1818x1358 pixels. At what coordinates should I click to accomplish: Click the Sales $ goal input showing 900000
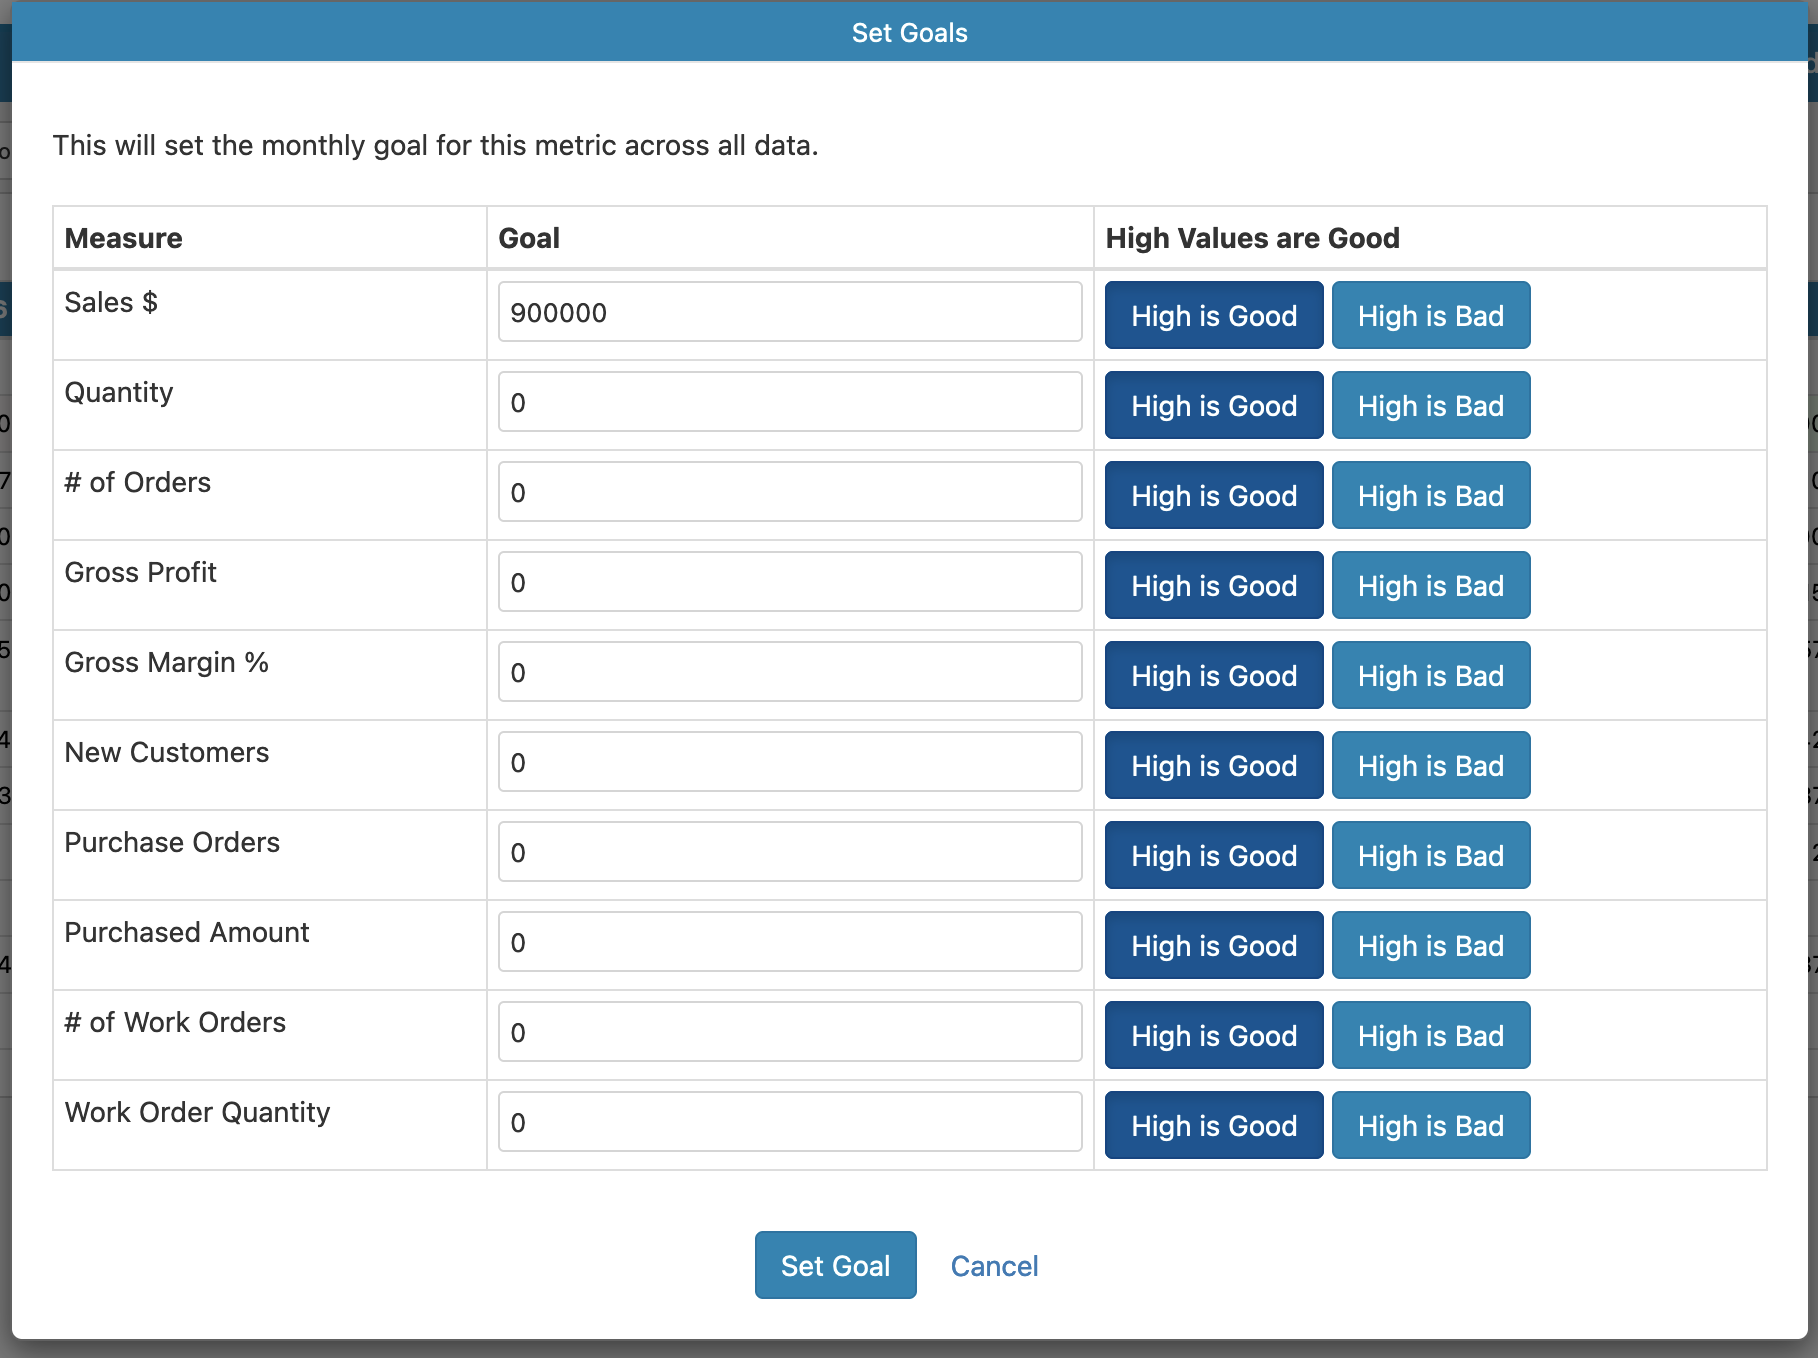(790, 312)
